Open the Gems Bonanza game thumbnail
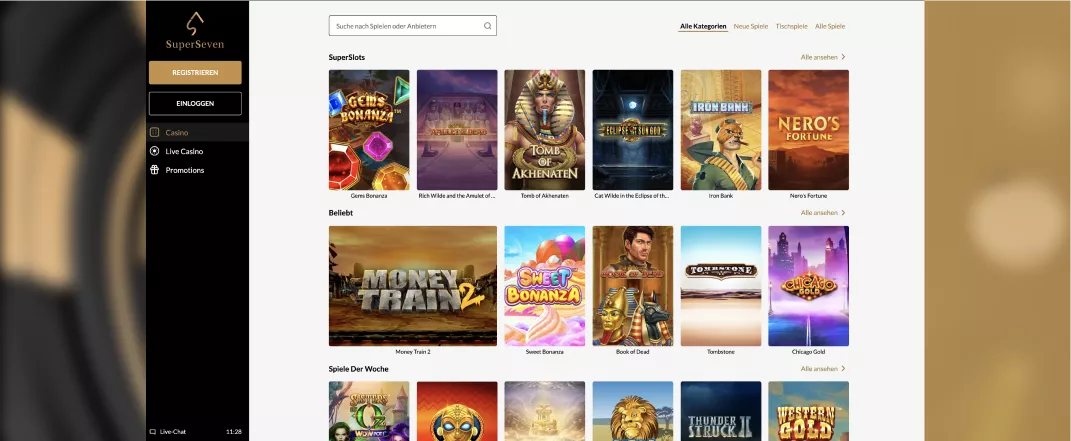Image resolution: width=1071 pixels, height=441 pixels. click(369, 130)
